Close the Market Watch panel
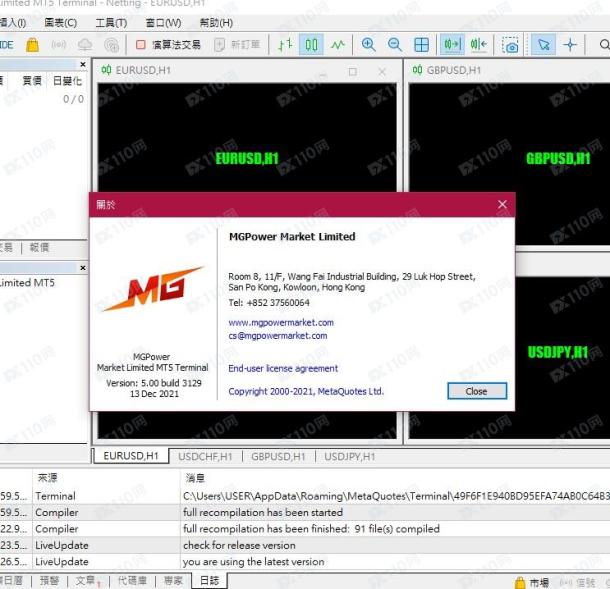 point(83,64)
